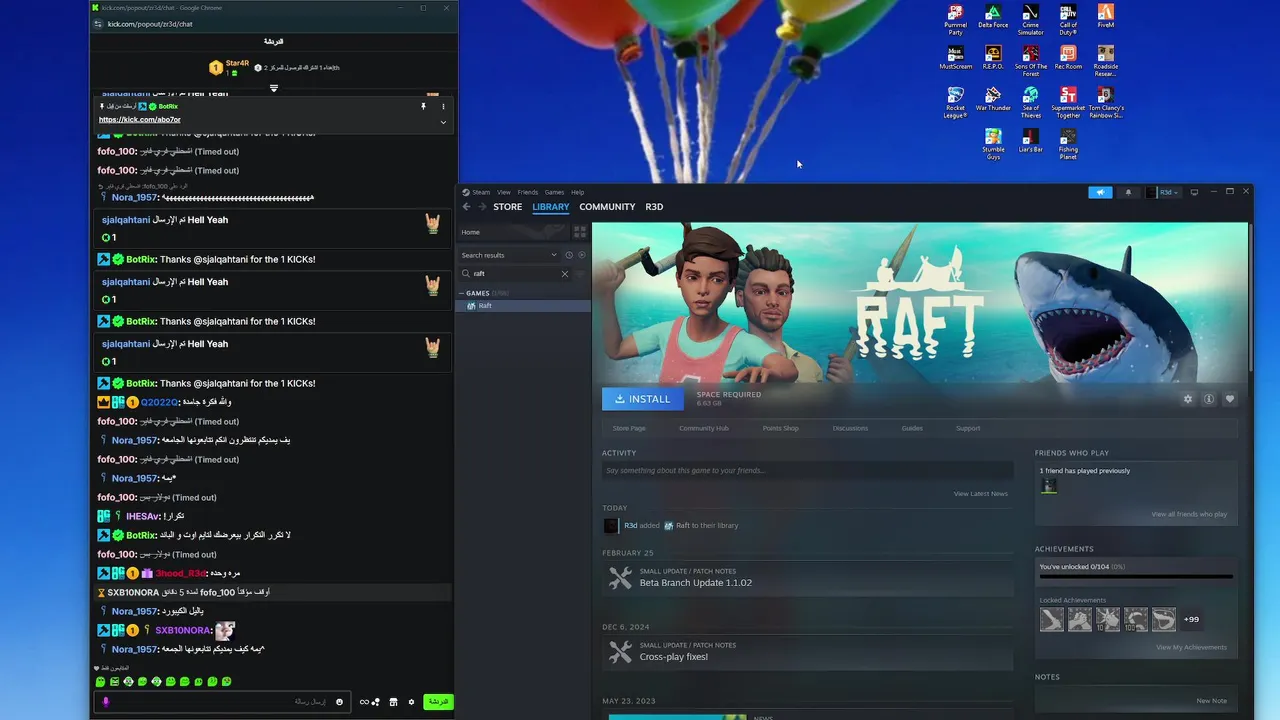The height and width of the screenshot is (720, 1280).
Task: Collapse the Kick leaderboard header chevron
Action: [274, 88]
